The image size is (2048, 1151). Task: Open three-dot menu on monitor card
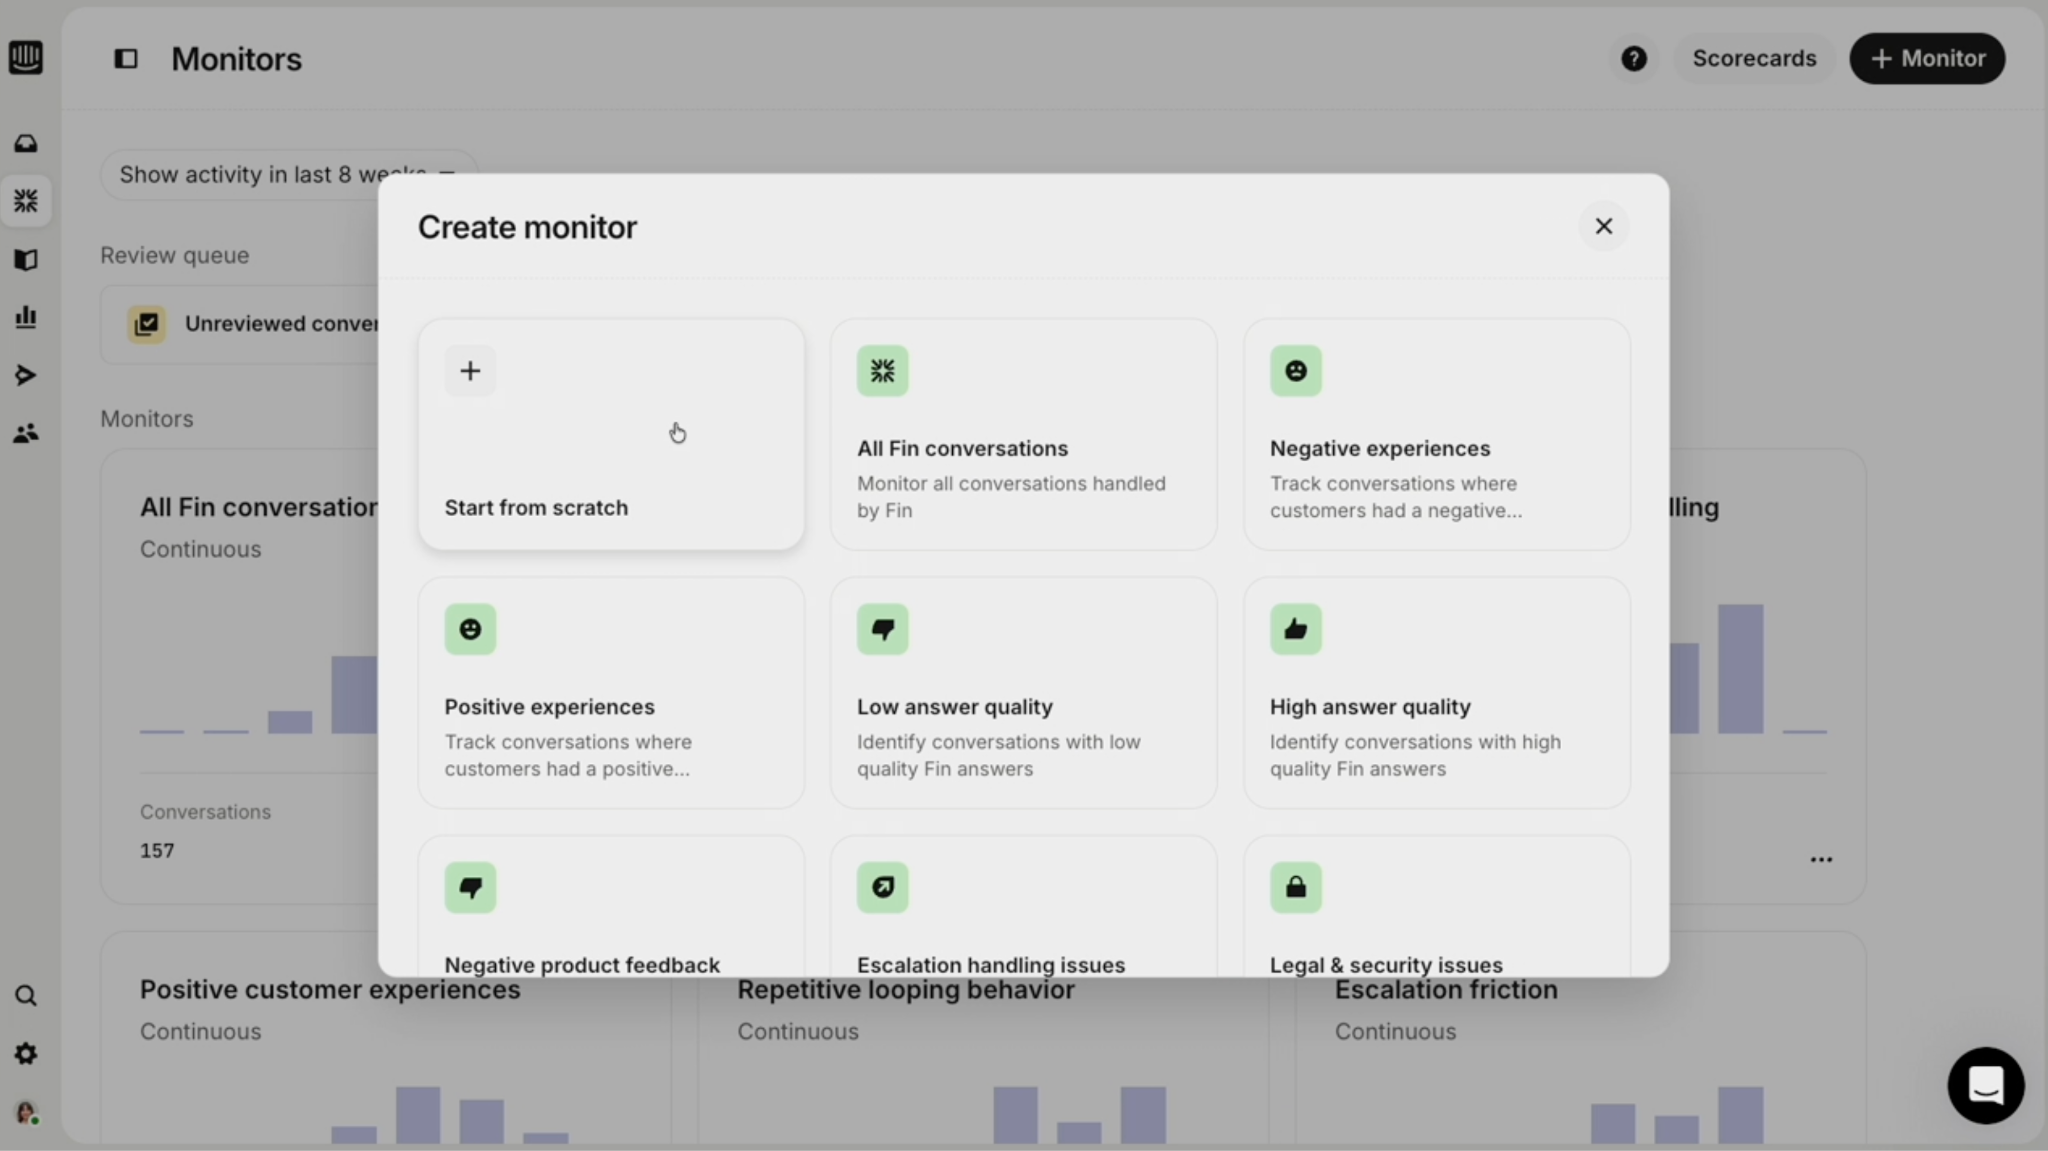[1821, 860]
